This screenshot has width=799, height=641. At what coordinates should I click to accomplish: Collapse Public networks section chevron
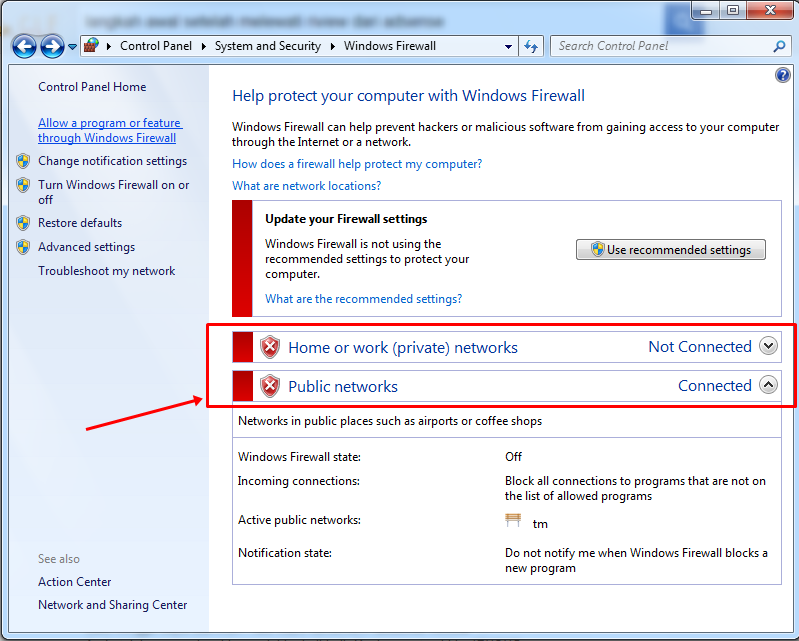click(768, 385)
